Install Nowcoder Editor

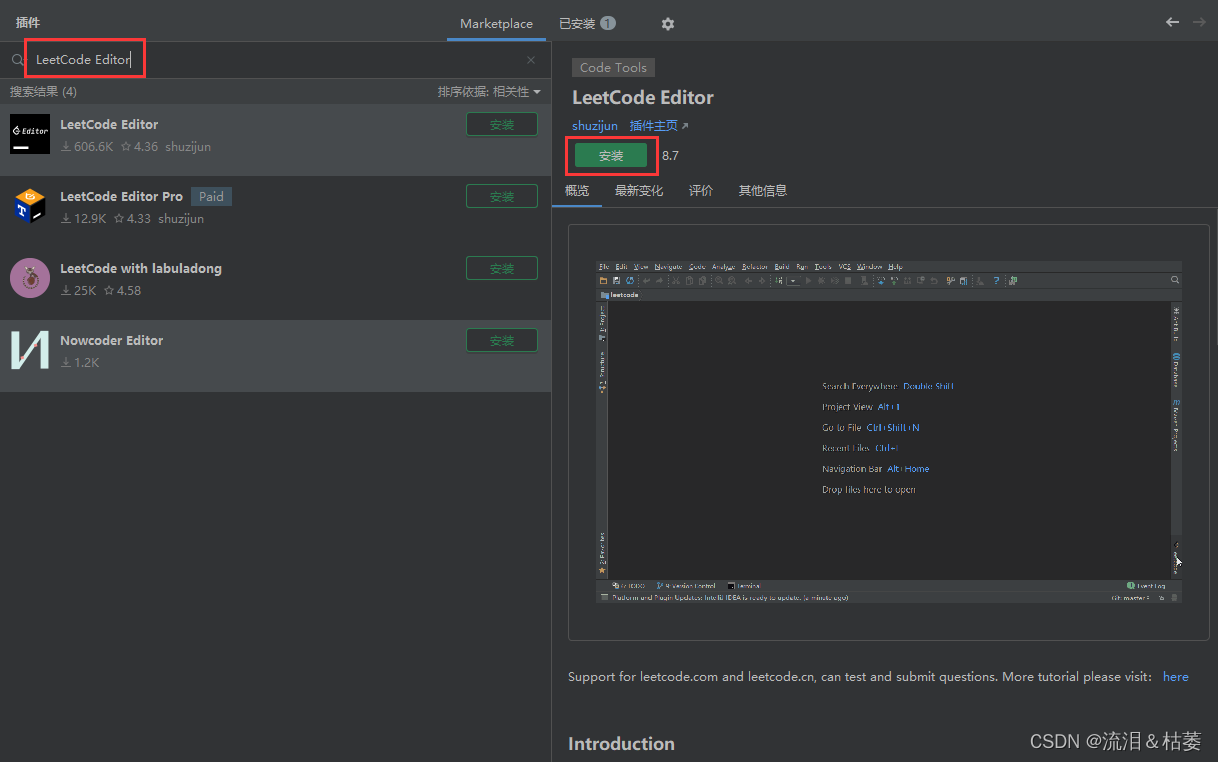(502, 341)
